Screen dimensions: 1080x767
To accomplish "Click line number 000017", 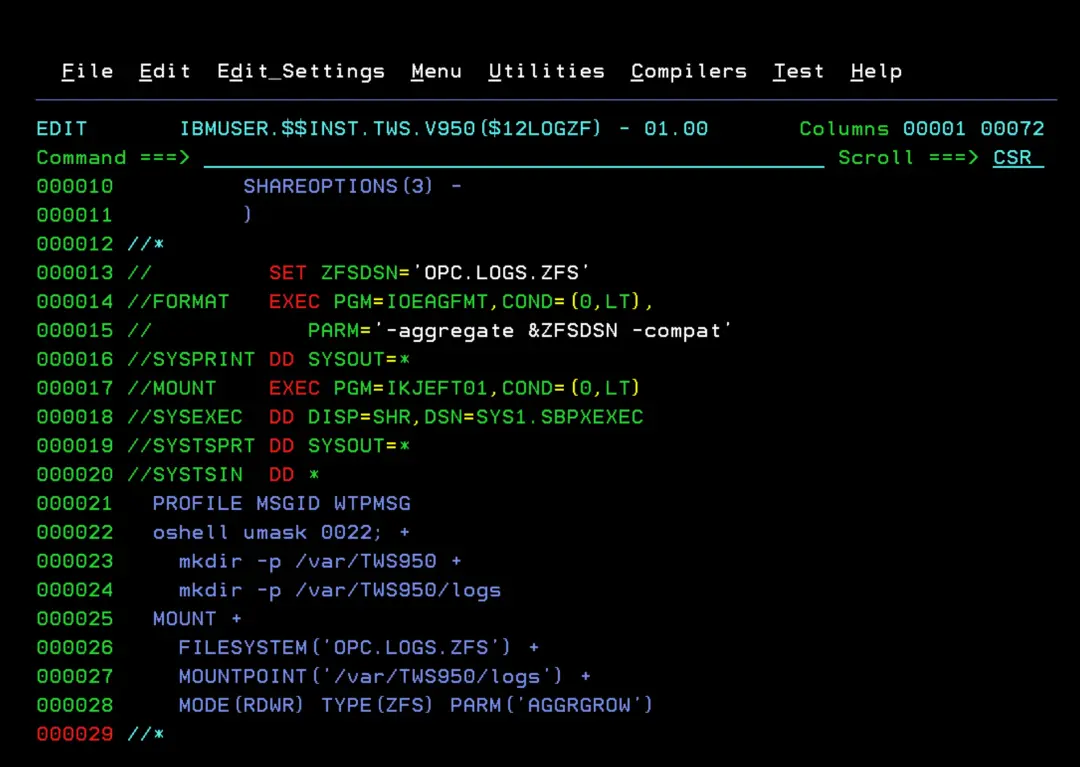I will 74,389.
